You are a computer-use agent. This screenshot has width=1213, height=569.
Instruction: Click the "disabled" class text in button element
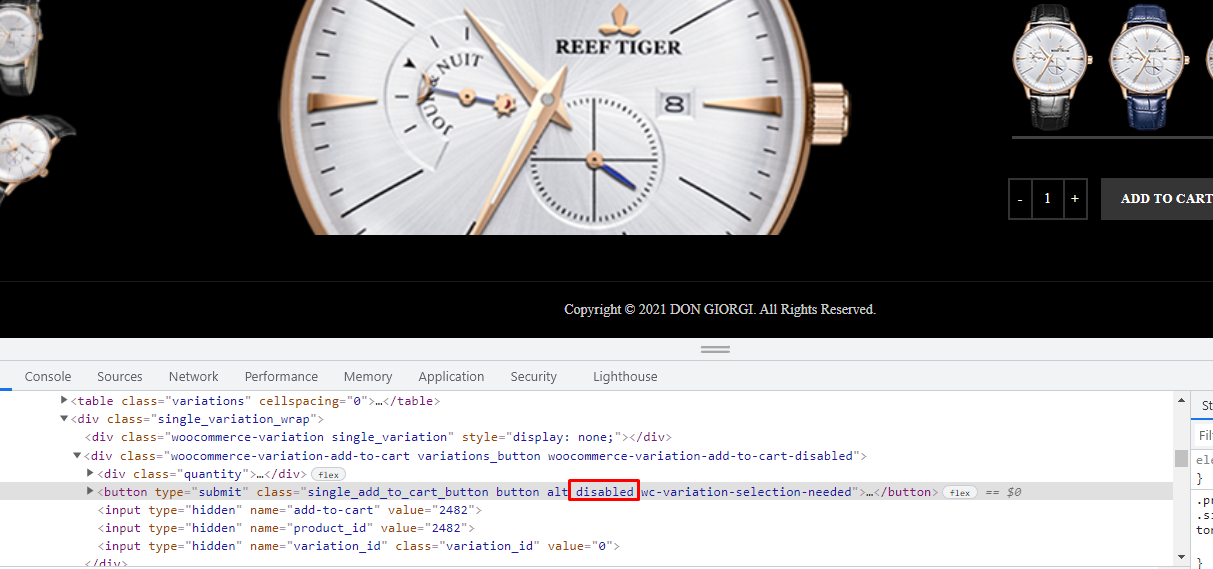point(604,492)
